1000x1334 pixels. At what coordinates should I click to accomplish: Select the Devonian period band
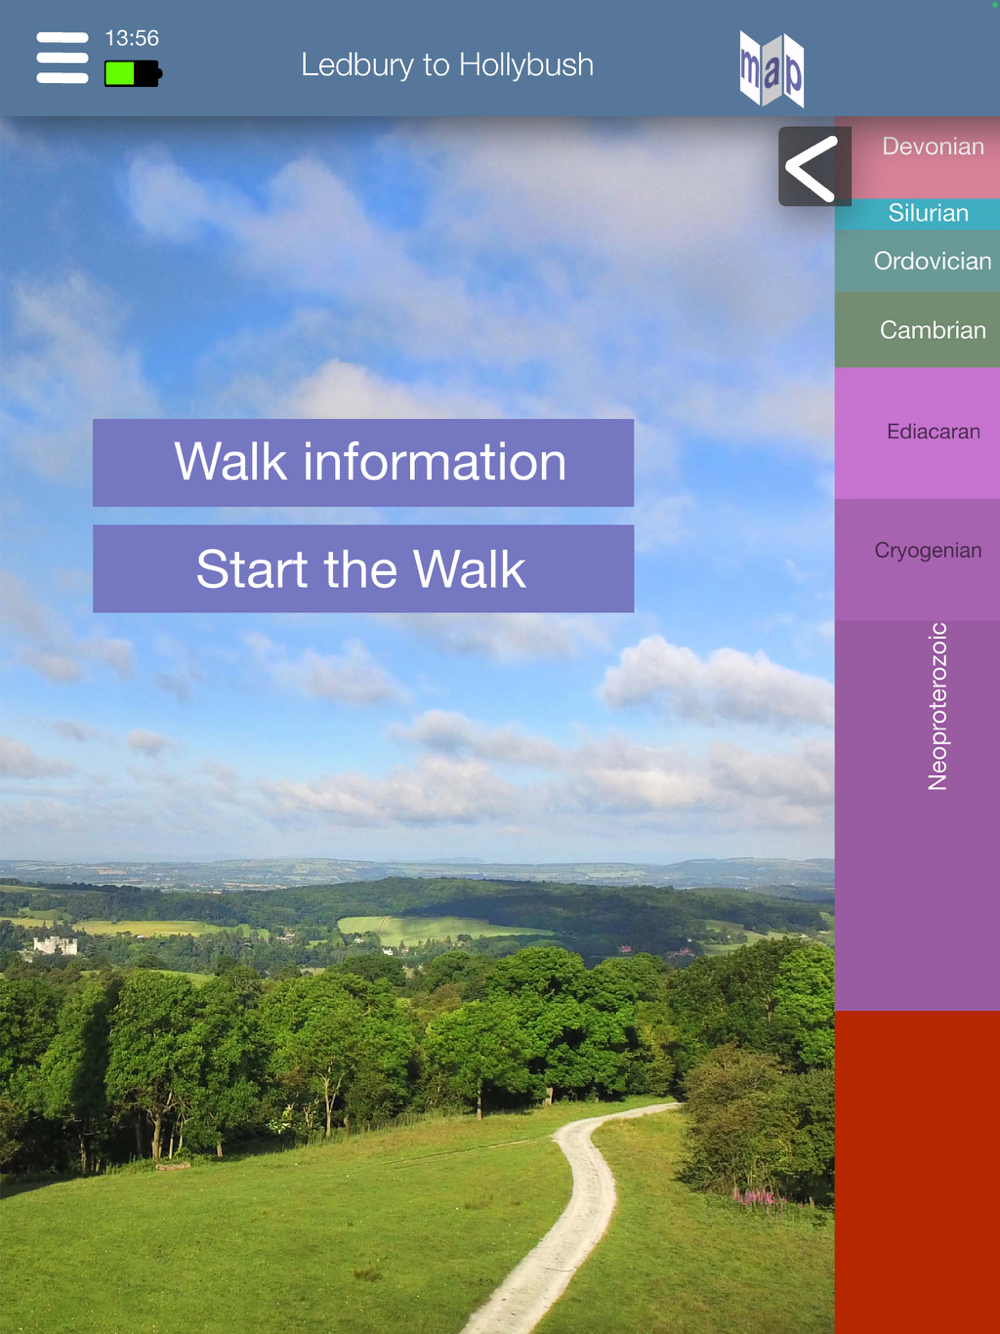[918, 157]
